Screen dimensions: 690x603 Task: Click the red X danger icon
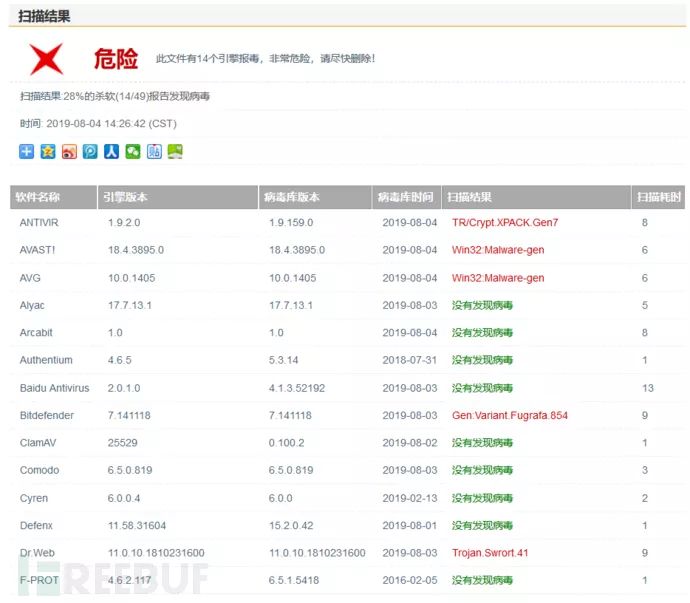tap(46, 59)
